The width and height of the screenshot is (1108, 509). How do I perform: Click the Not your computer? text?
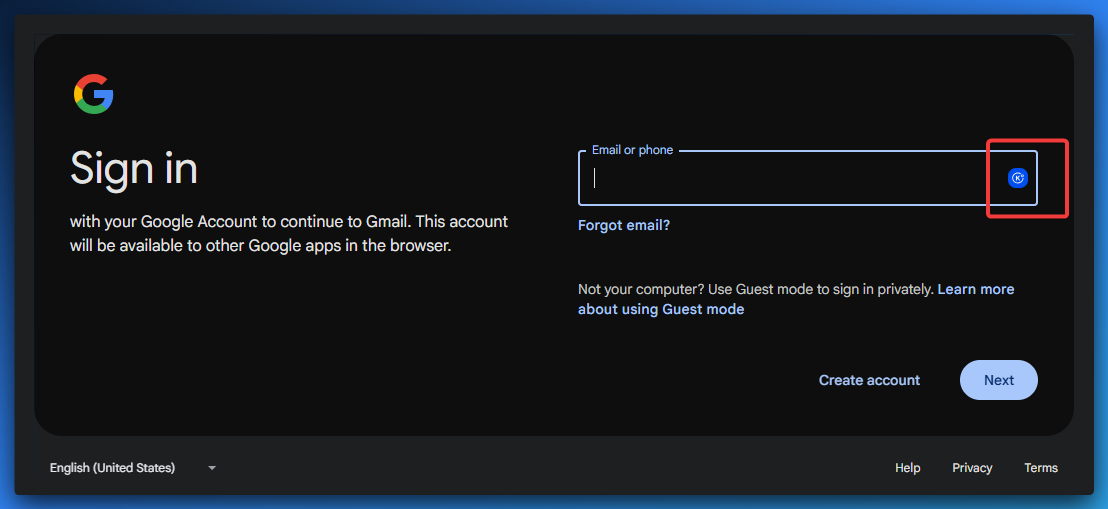point(640,289)
